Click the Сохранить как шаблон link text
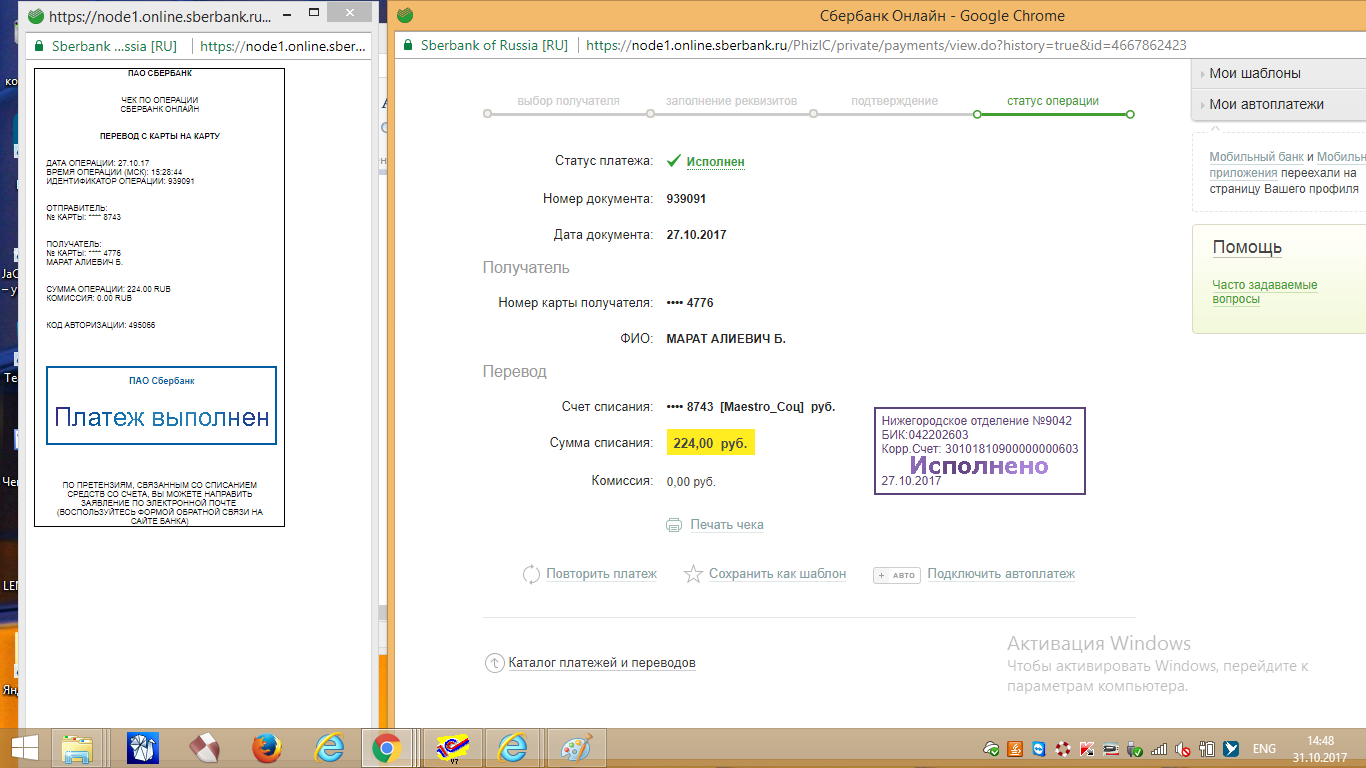Screen dimensions: 1366x768 [777, 574]
